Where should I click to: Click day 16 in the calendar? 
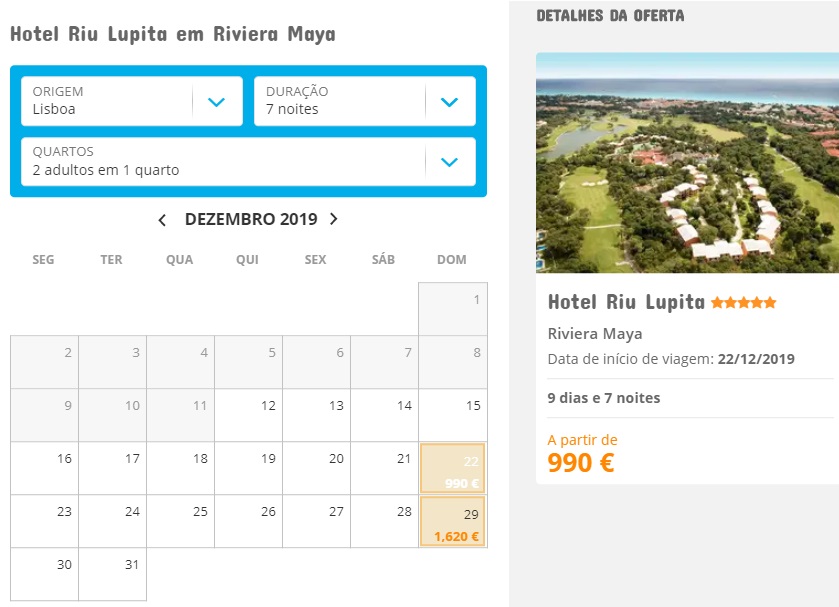click(45, 468)
